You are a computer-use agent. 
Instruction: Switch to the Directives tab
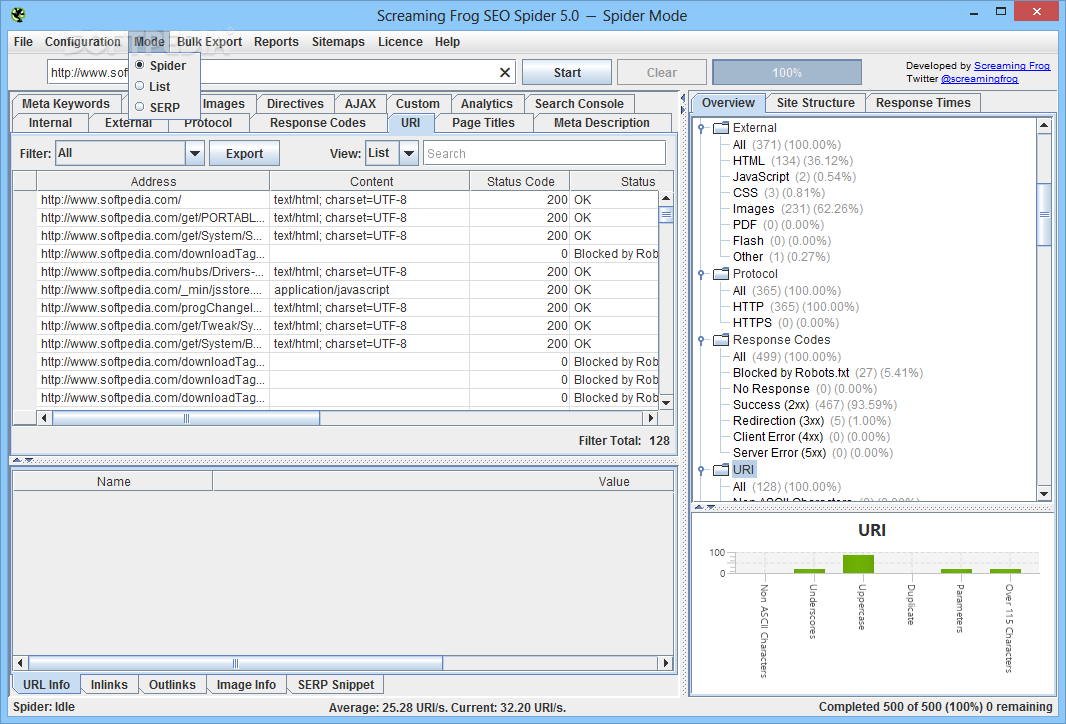pyautogui.click(x=295, y=104)
